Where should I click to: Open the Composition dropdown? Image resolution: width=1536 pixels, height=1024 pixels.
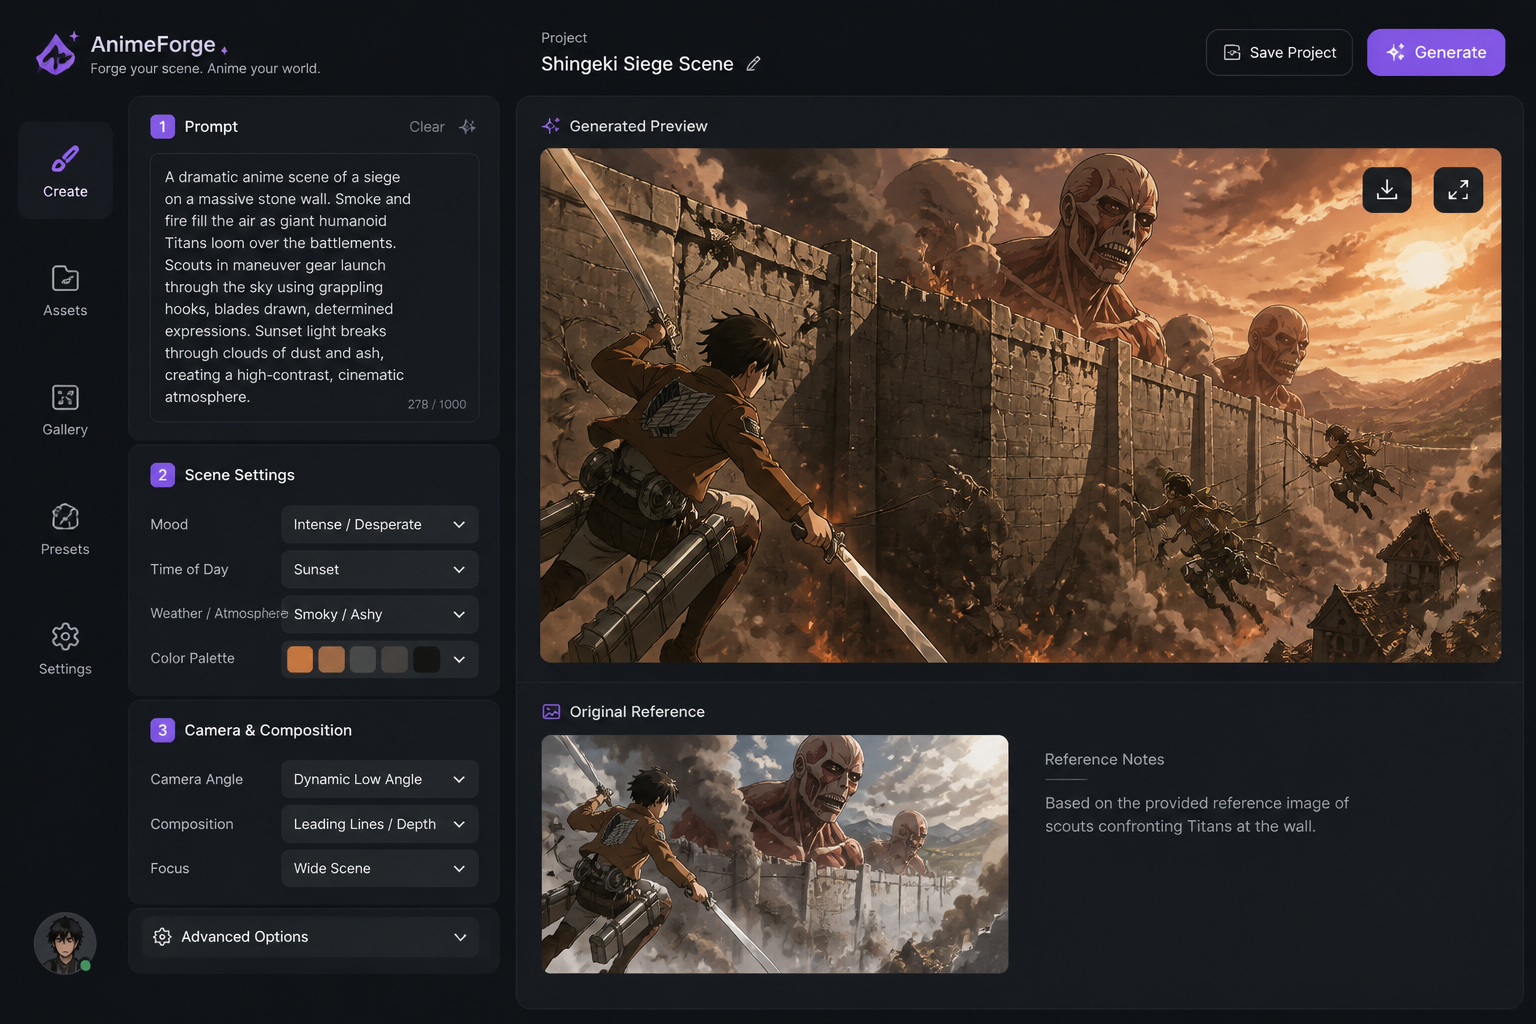pyautogui.click(x=380, y=824)
